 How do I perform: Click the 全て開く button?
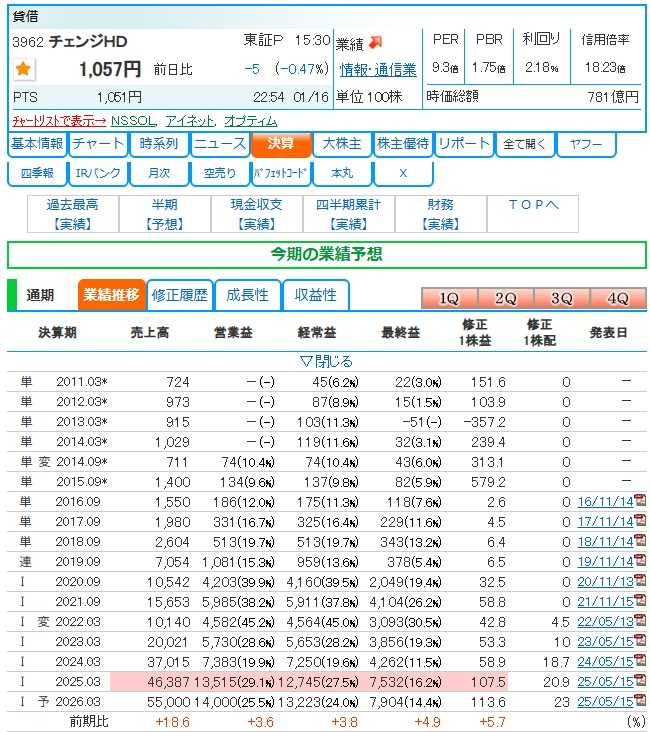coord(525,144)
